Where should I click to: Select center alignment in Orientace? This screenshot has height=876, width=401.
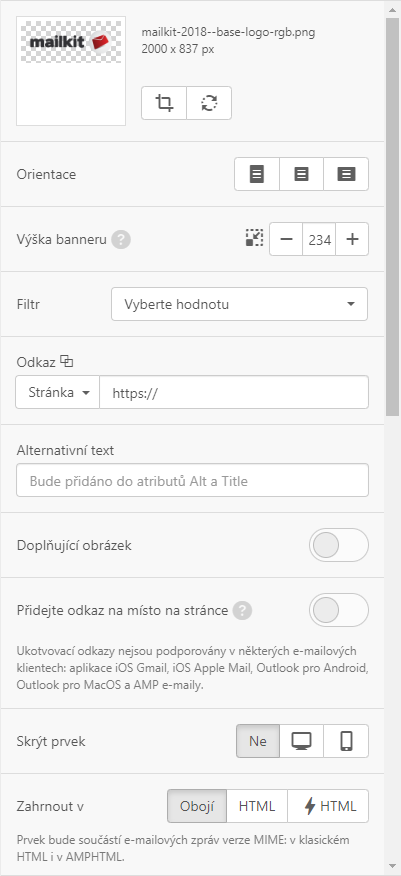302,174
